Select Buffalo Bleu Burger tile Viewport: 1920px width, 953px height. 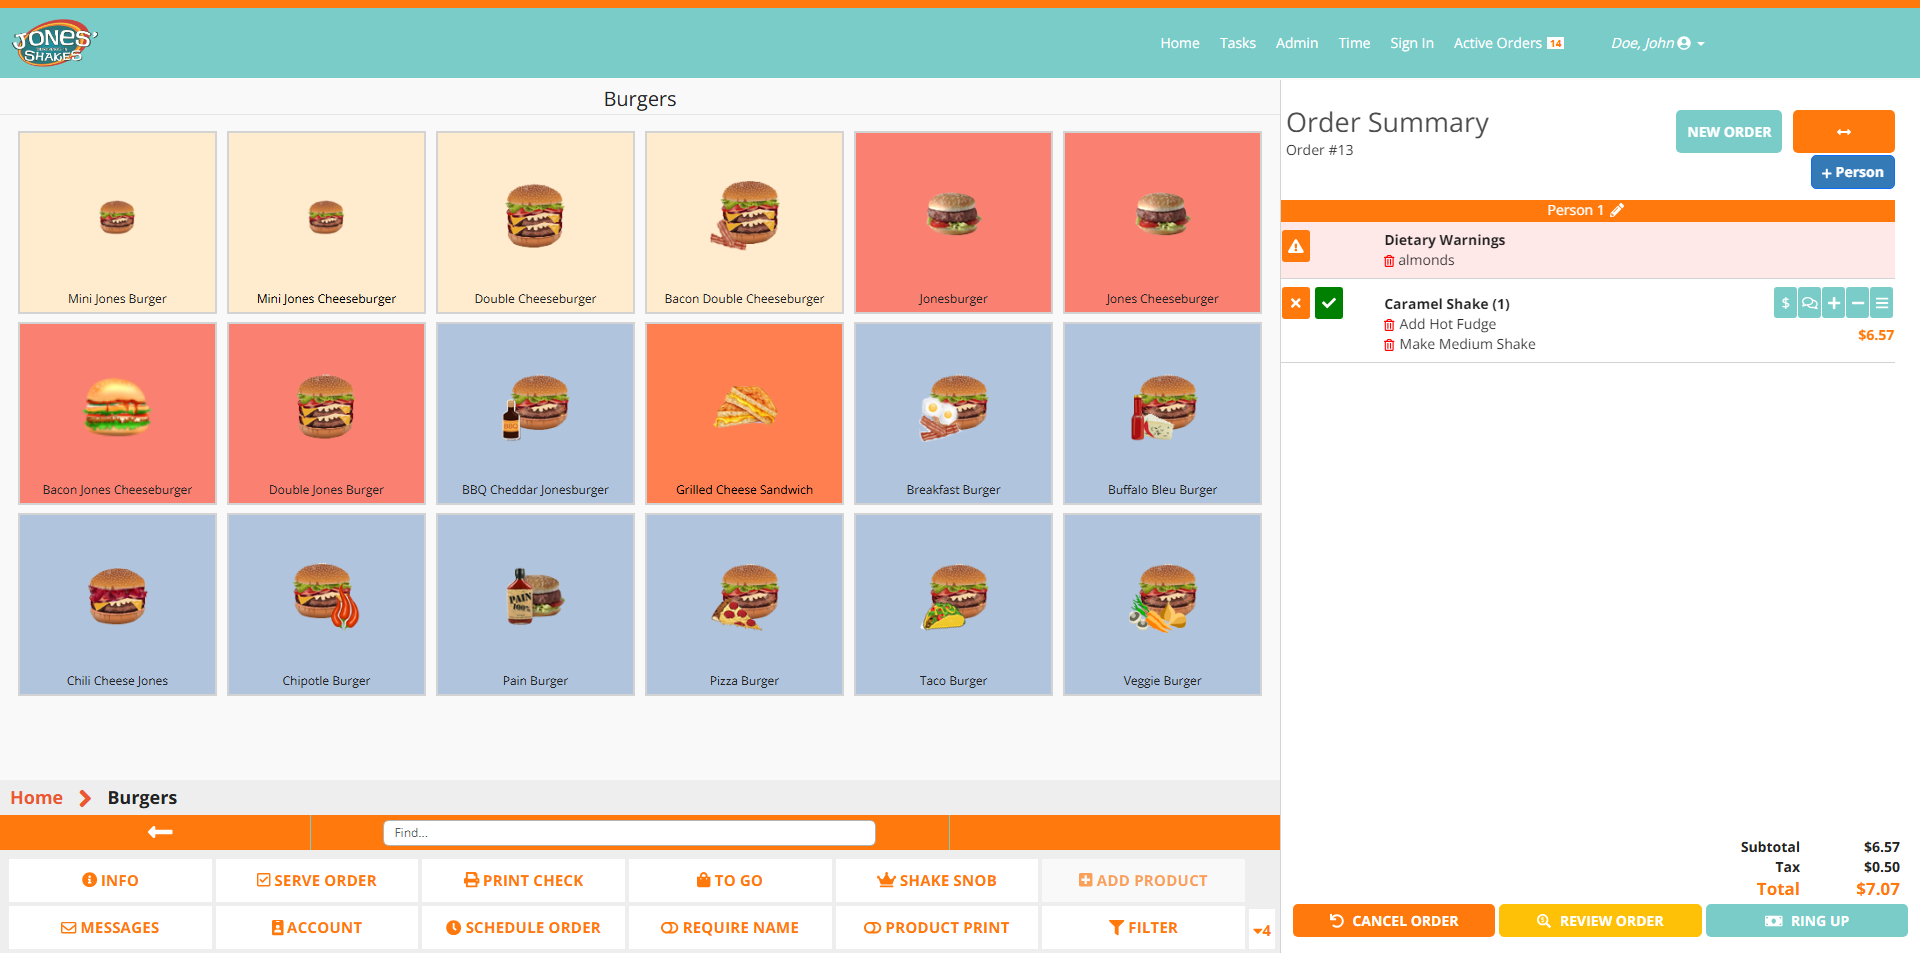(x=1162, y=413)
